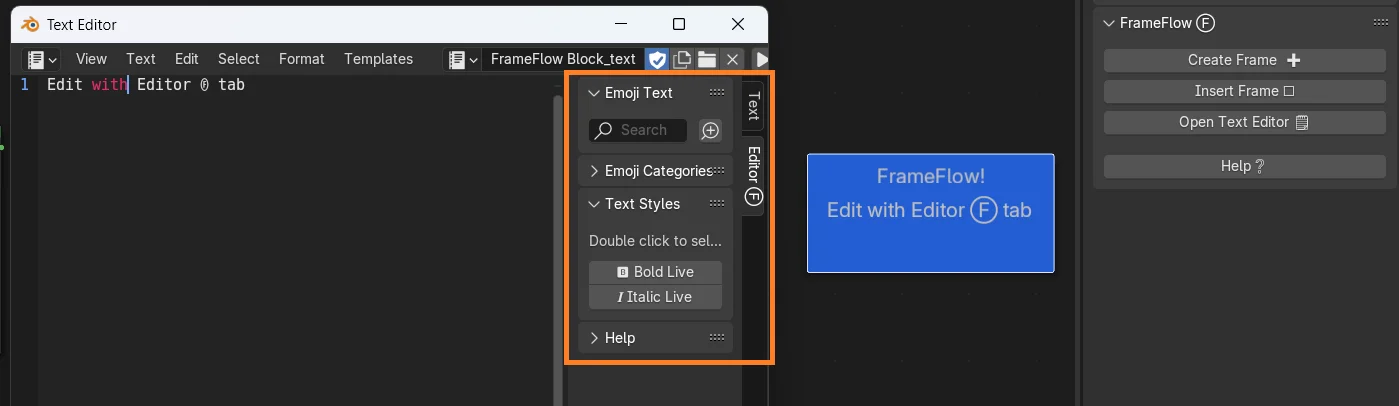
Task: Open the editor type dropdown in the header
Action: tap(42, 59)
